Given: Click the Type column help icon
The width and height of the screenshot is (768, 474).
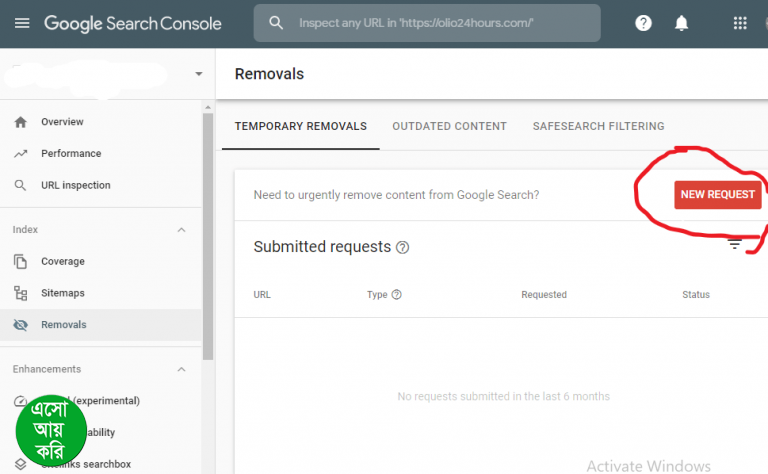Looking at the screenshot, I should tap(397, 295).
